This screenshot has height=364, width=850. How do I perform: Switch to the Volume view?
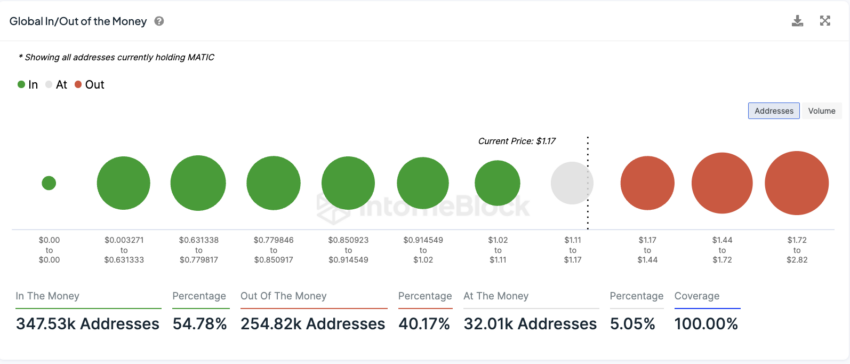click(x=821, y=111)
